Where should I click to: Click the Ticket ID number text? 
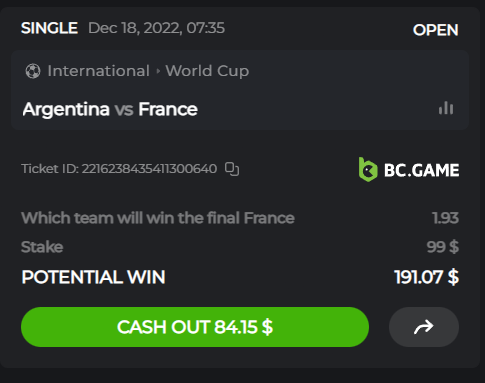click(149, 169)
